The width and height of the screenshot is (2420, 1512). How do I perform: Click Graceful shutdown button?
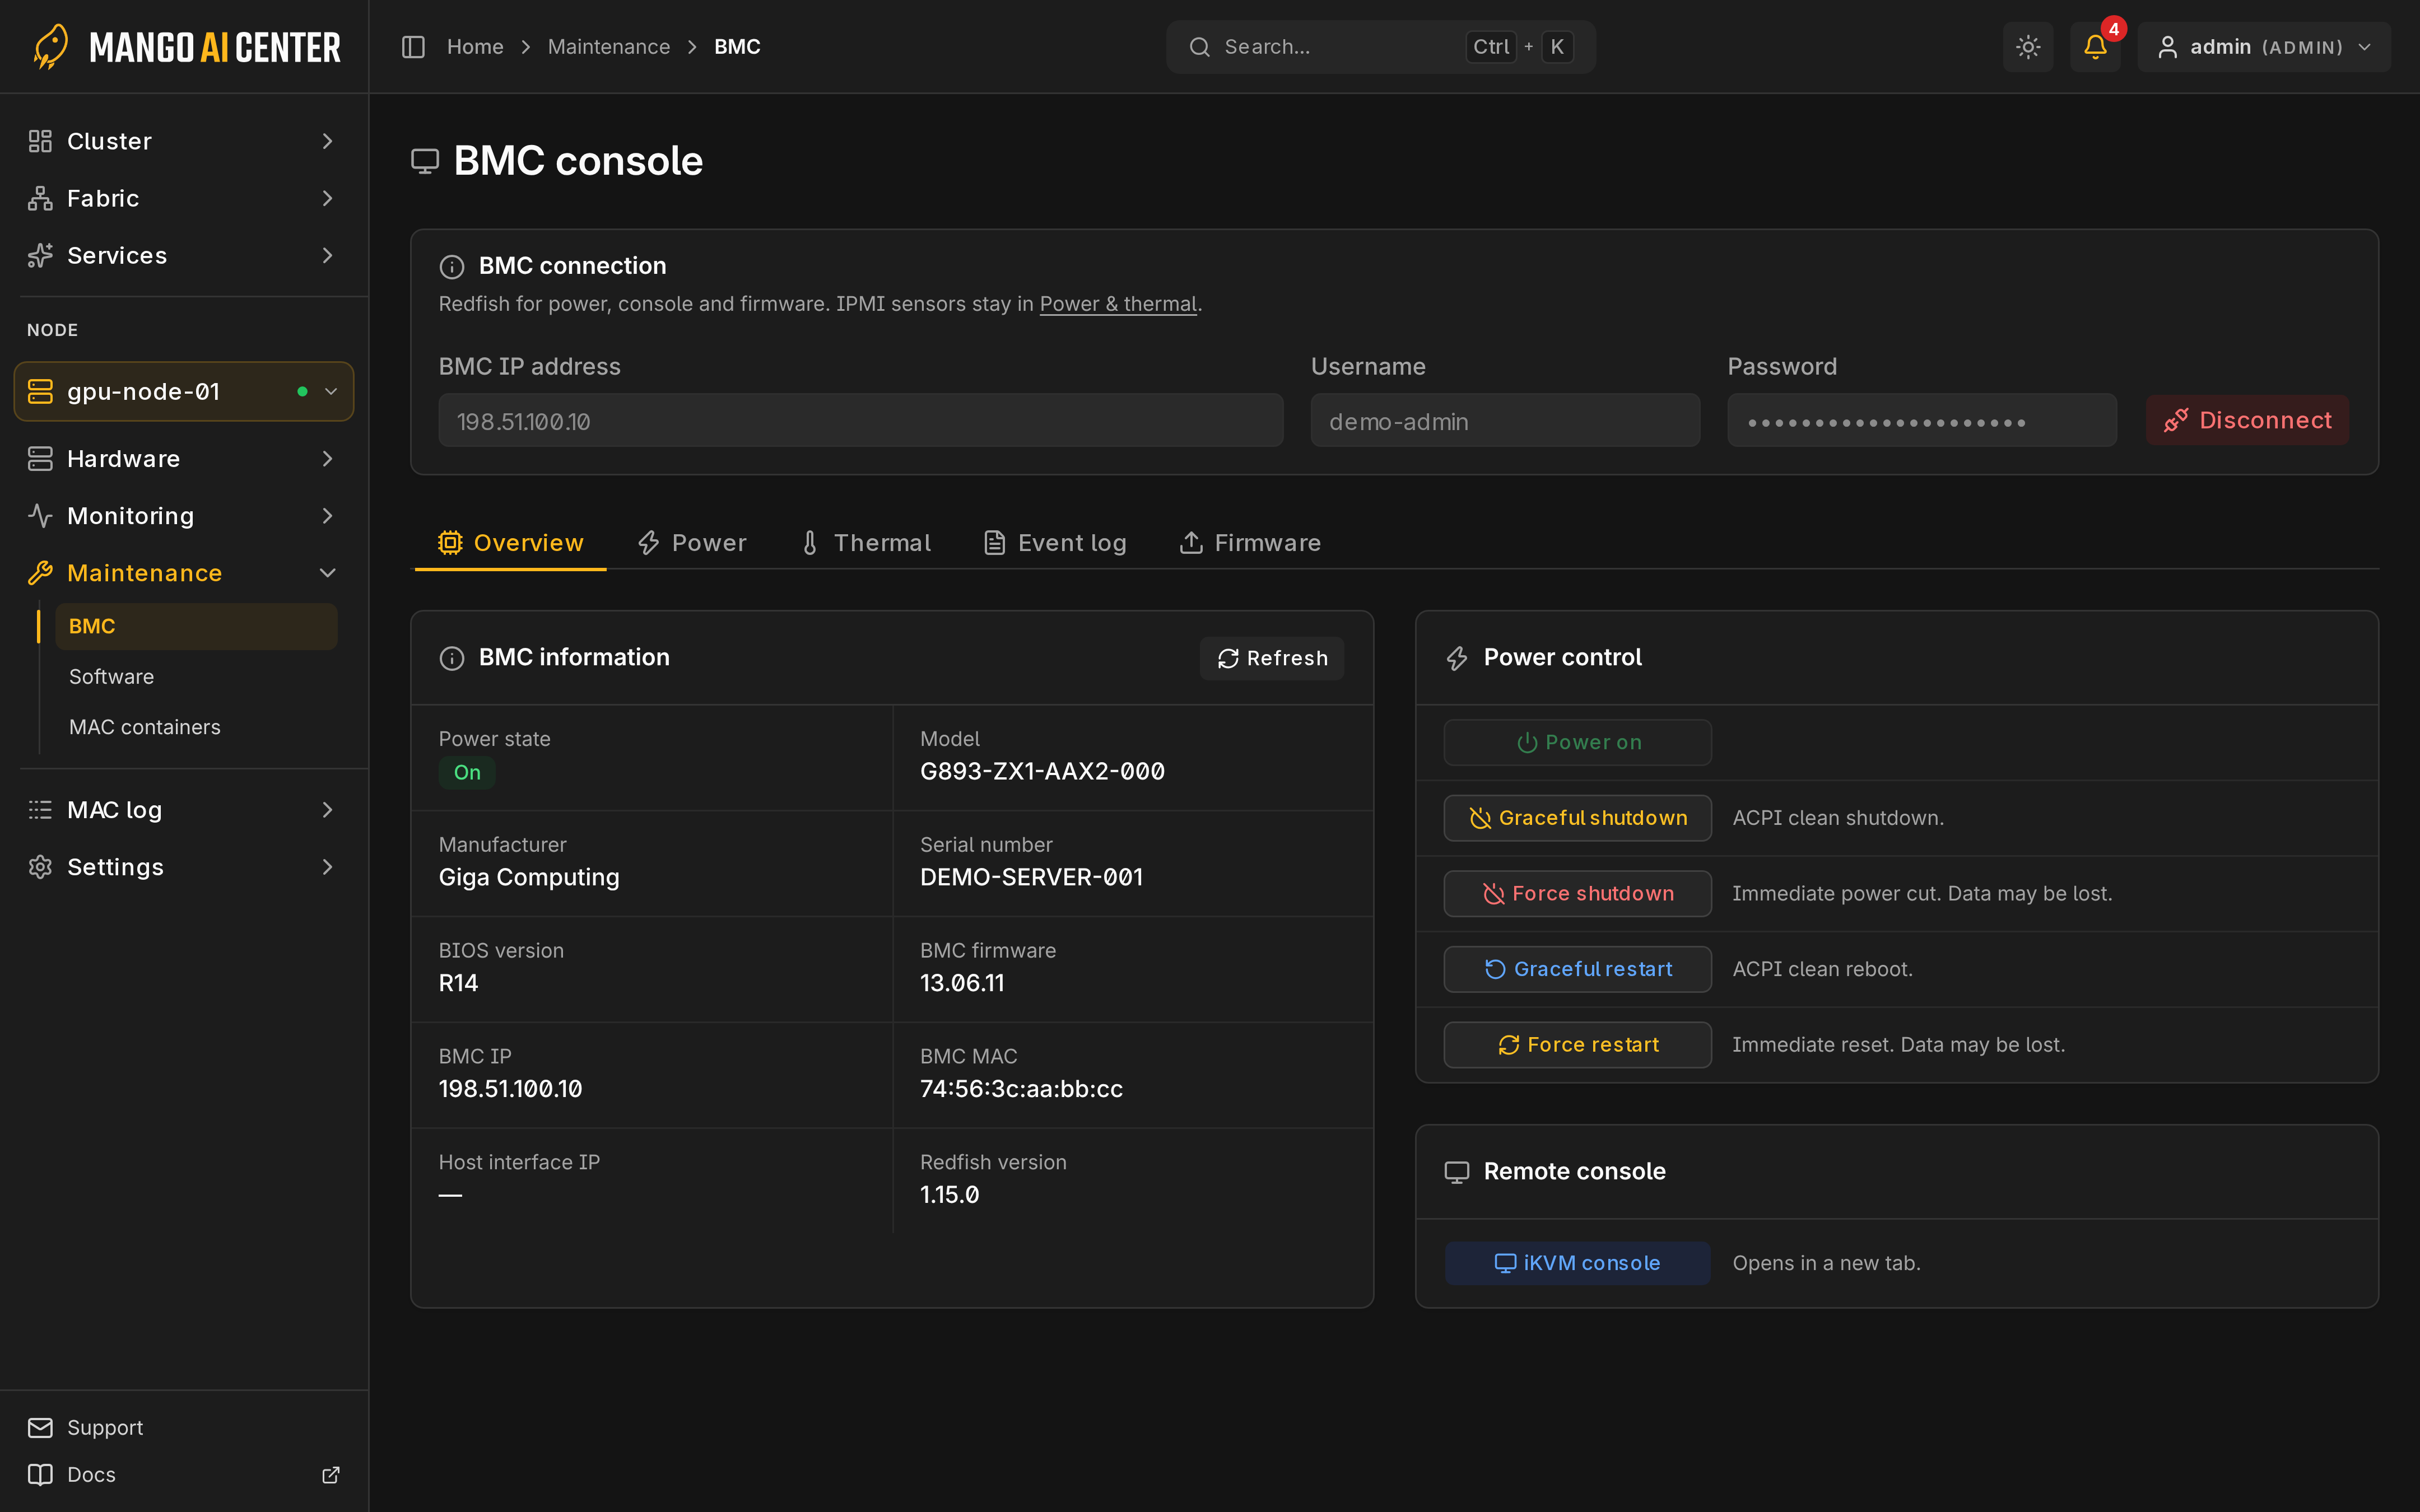1577,818
